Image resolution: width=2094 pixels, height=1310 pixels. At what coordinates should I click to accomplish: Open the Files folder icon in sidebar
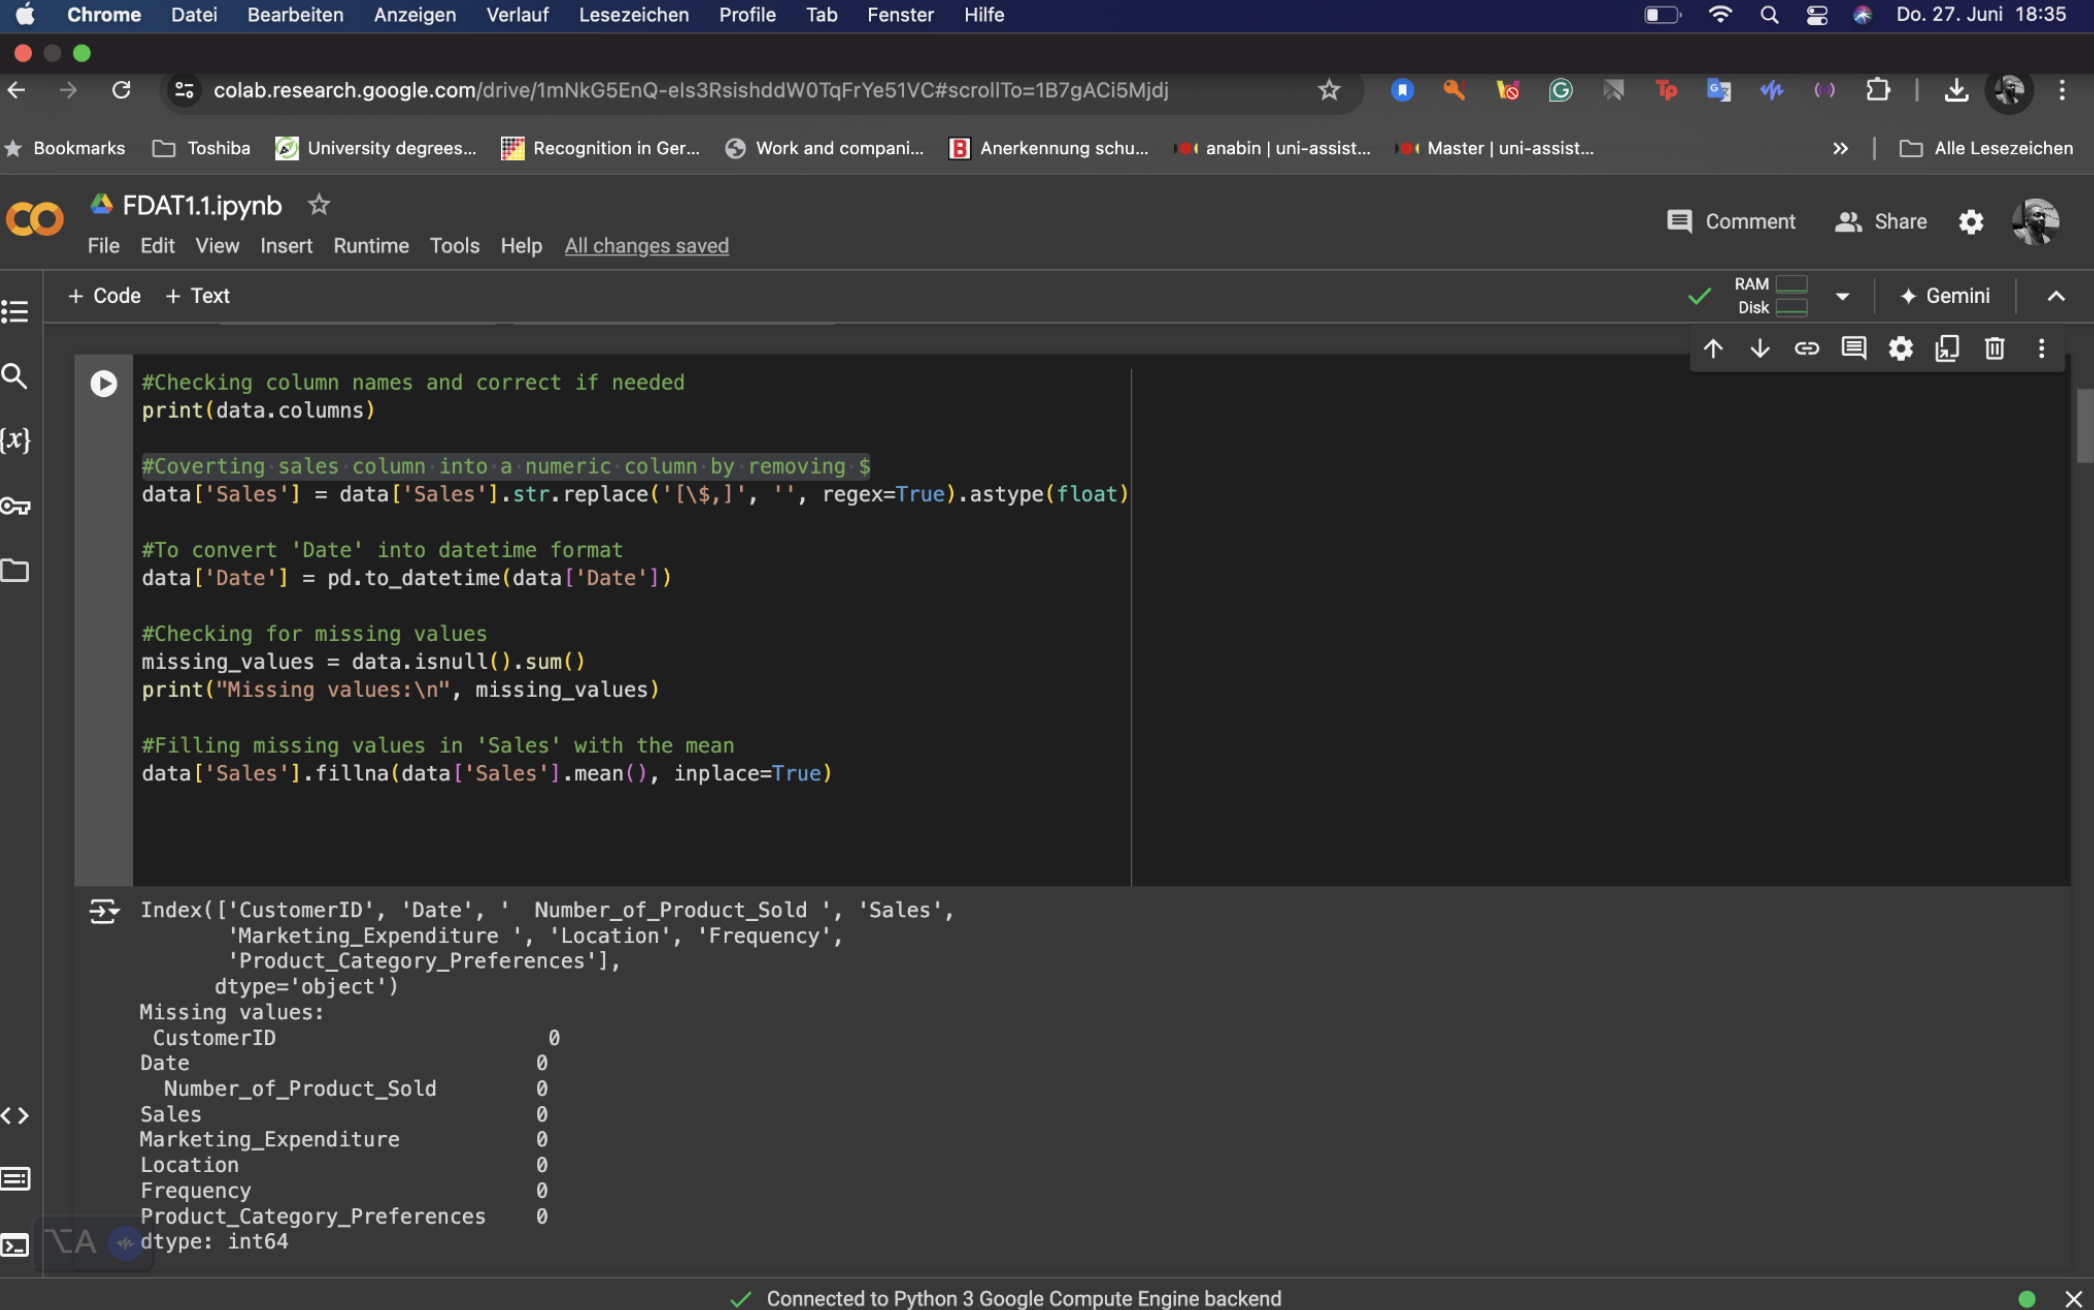15,571
